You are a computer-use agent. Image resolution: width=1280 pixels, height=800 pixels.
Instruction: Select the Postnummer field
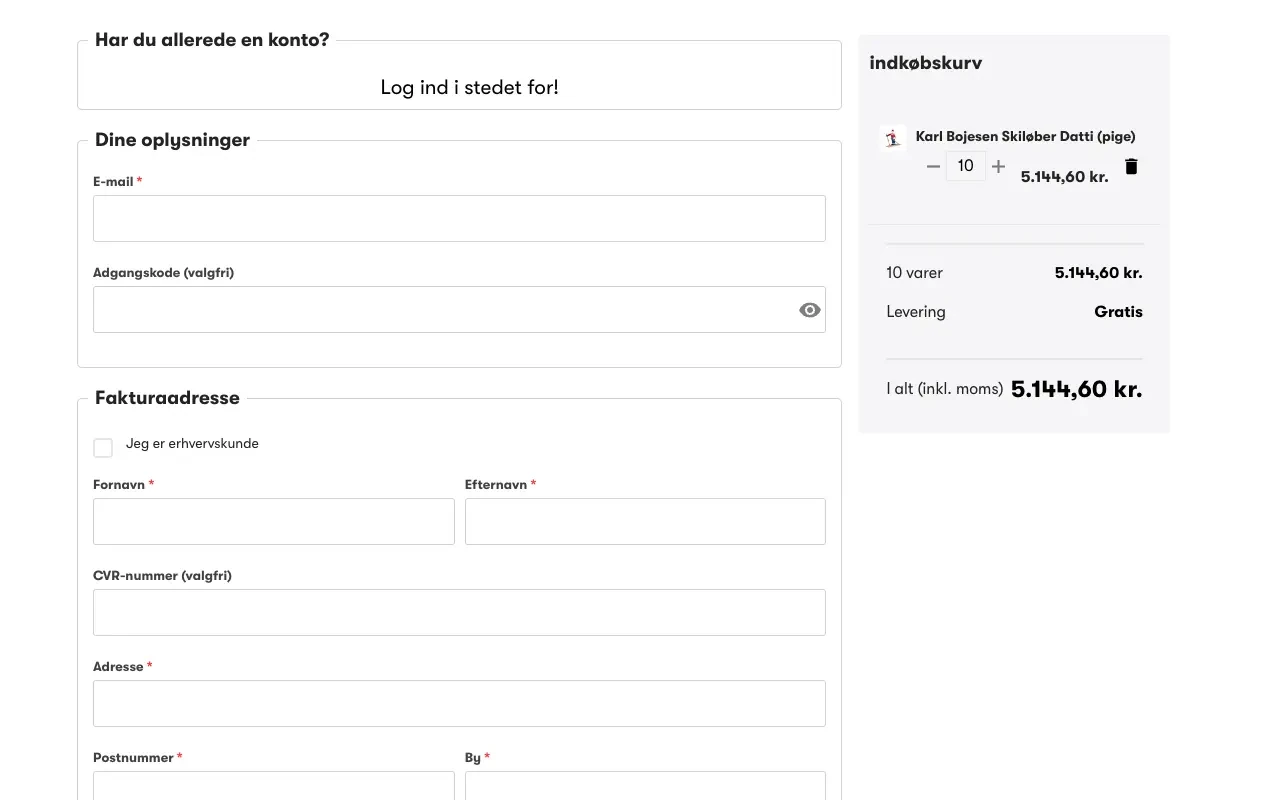point(273,786)
